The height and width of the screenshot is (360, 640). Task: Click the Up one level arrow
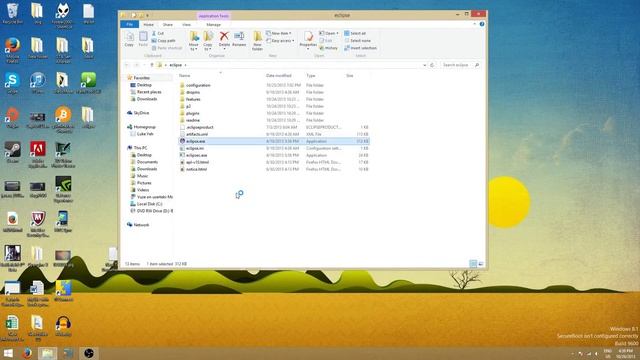pyautogui.click(x=152, y=65)
